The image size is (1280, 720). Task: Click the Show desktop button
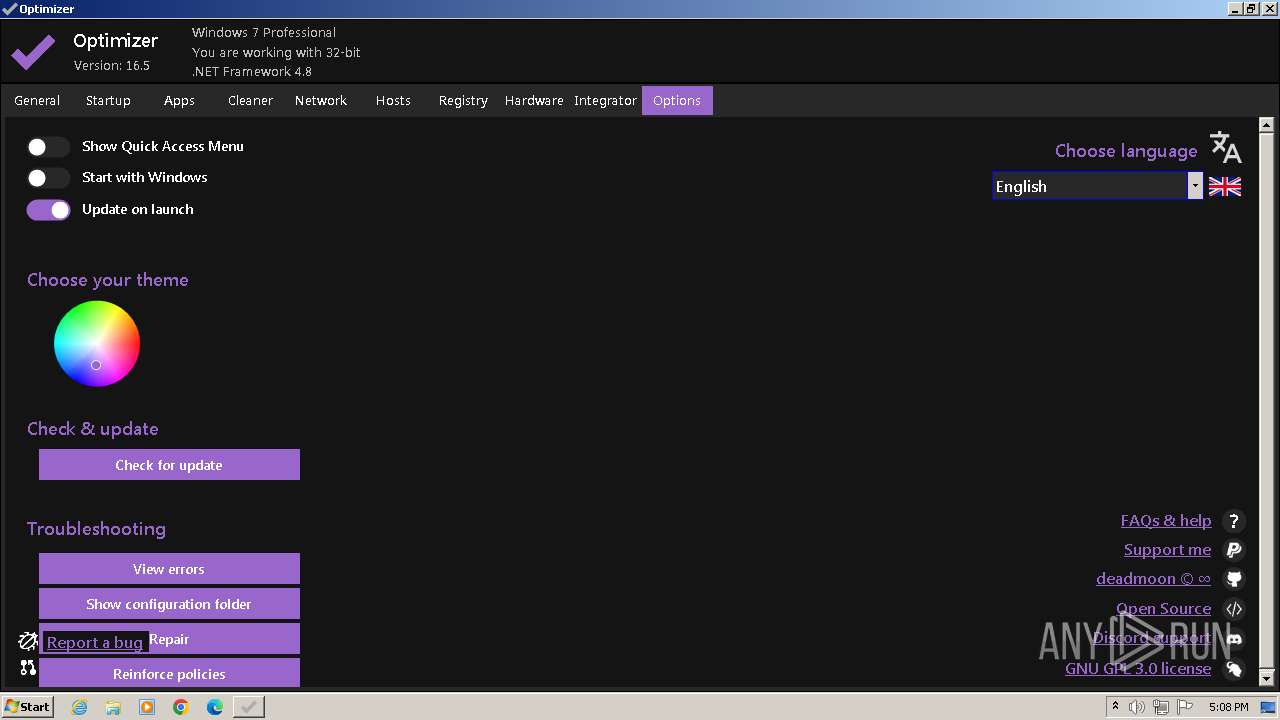1269,707
